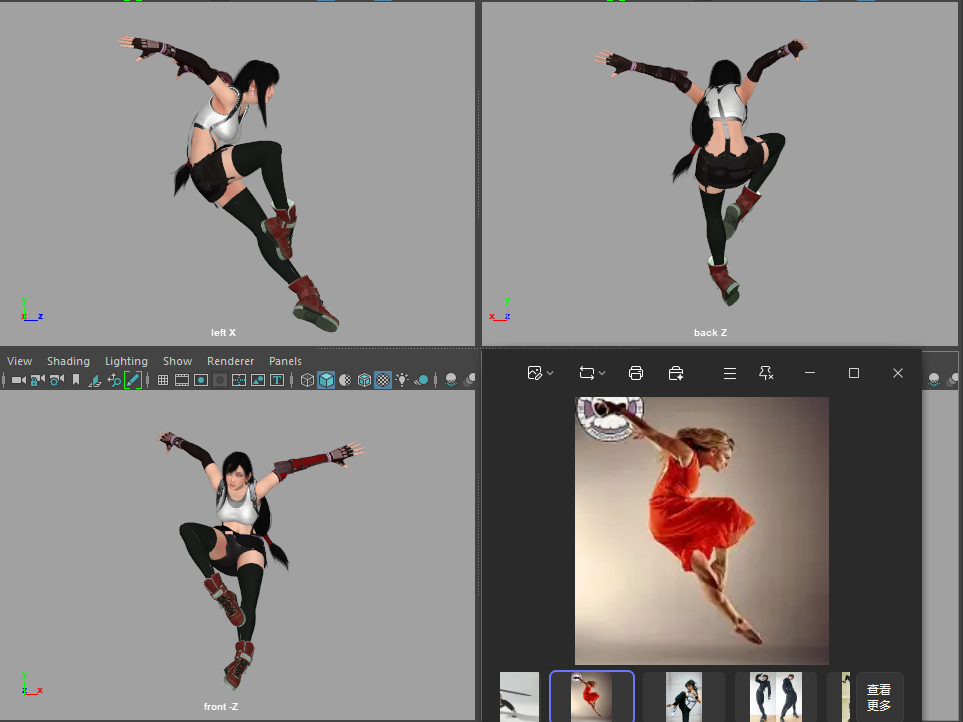Select the high kick pose thumbnail
Image resolution: width=963 pixels, height=722 pixels.
(684, 697)
